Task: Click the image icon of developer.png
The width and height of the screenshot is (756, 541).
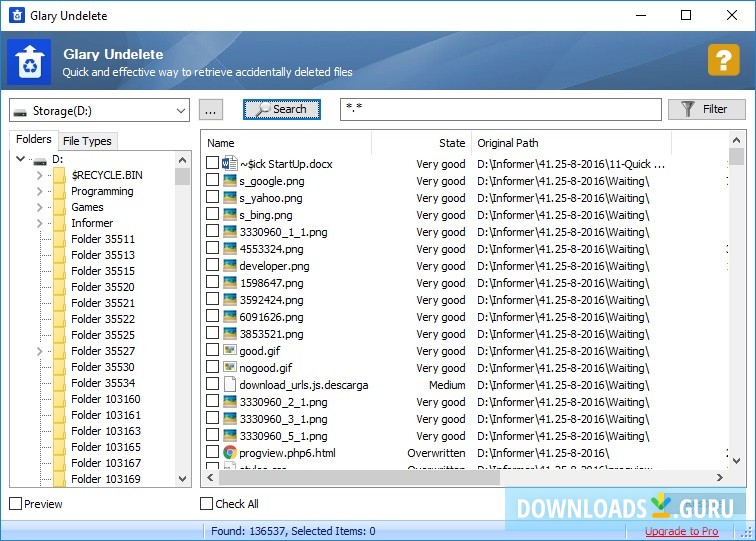Action: [x=230, y=266]
